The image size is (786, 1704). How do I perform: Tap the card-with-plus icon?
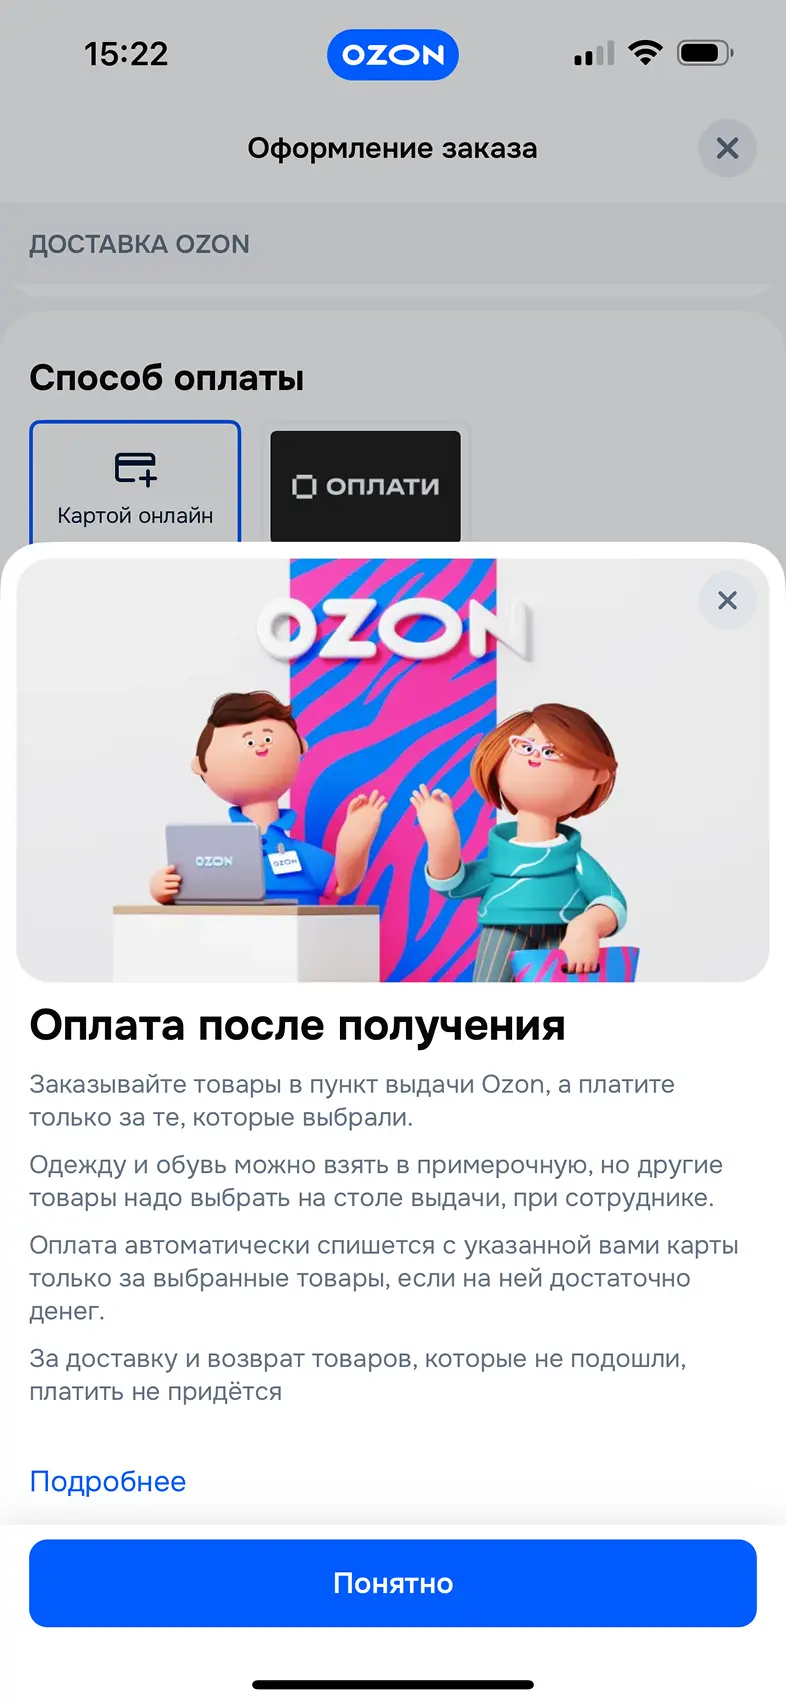(x=136, y=468)
